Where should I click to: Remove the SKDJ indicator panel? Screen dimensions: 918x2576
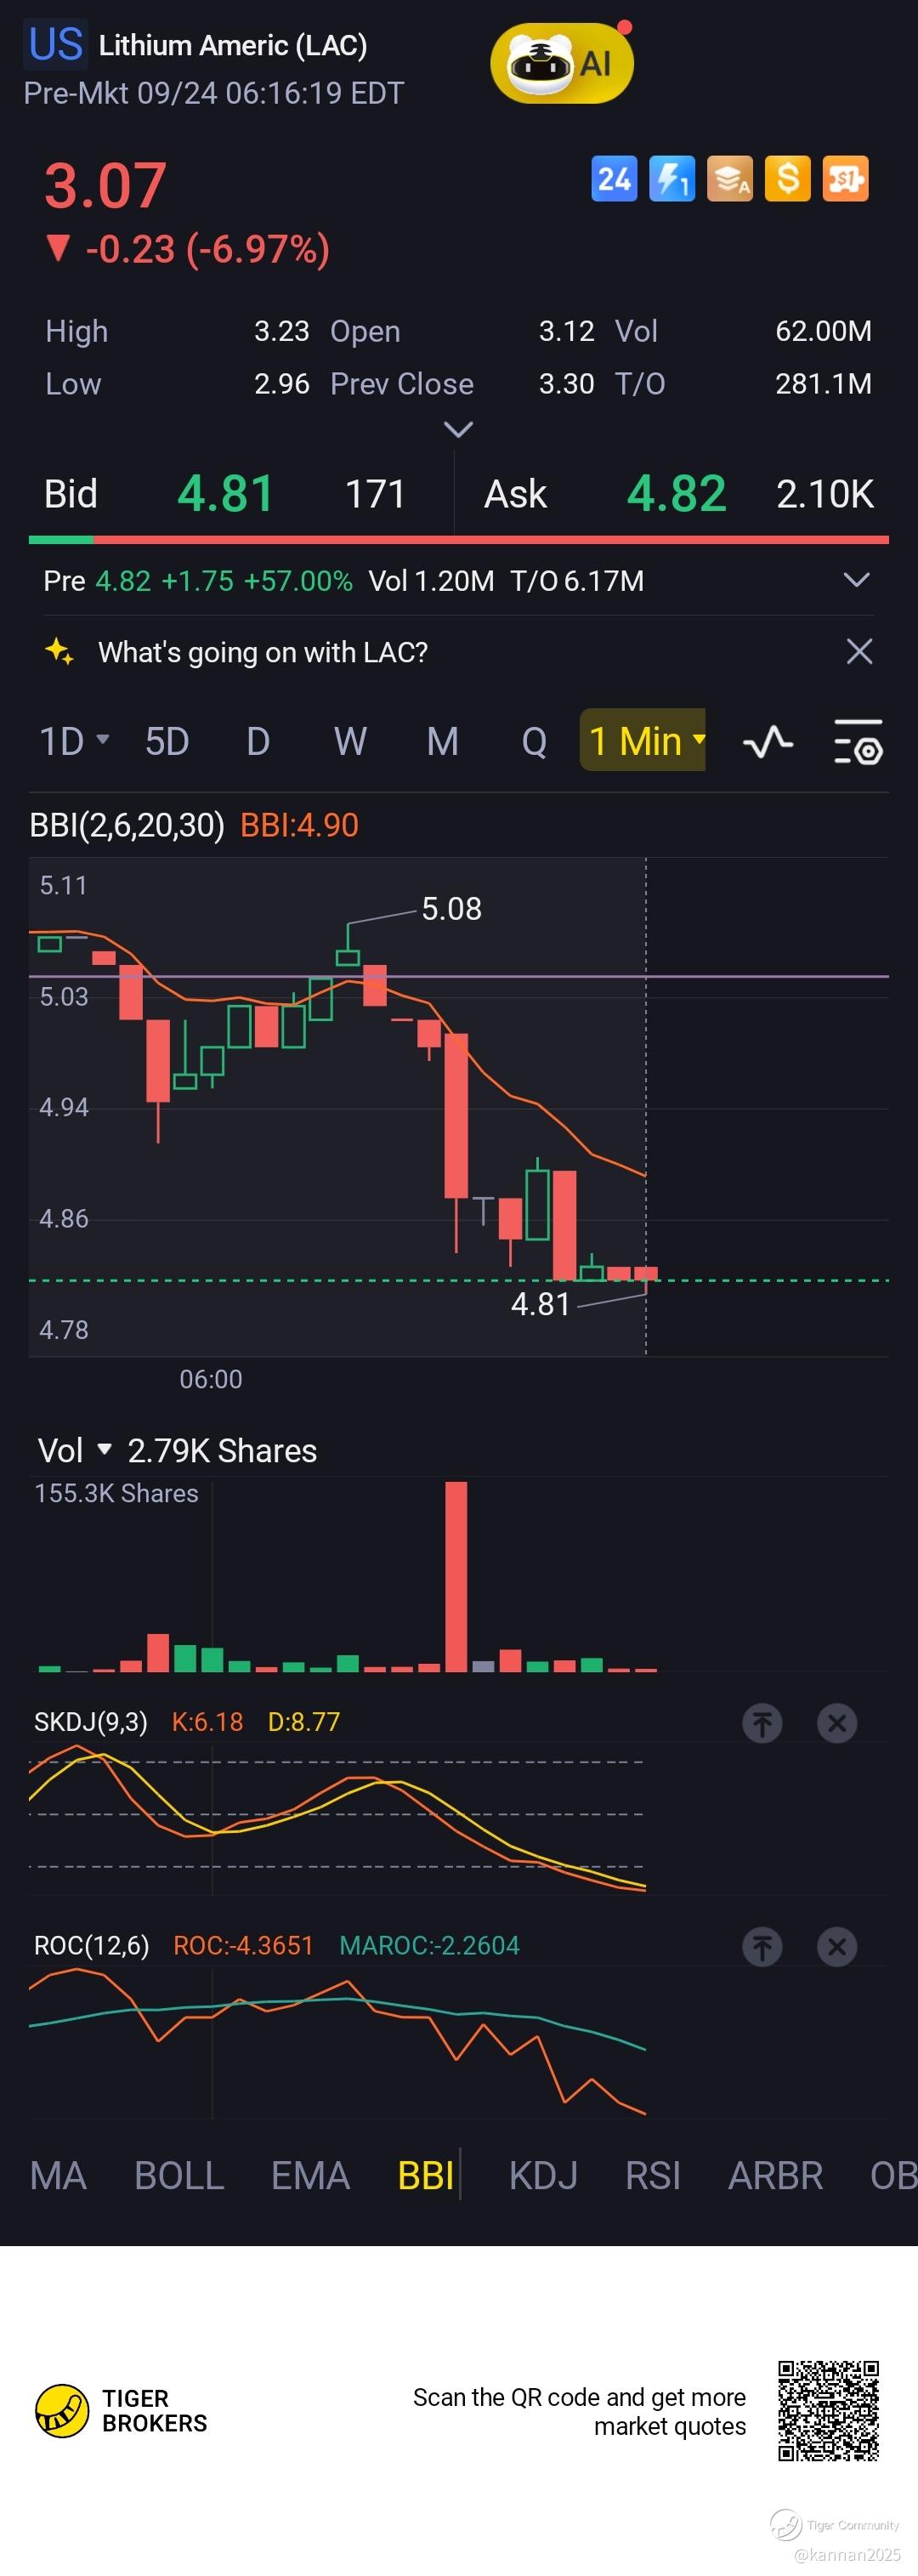pos(837,1723)
